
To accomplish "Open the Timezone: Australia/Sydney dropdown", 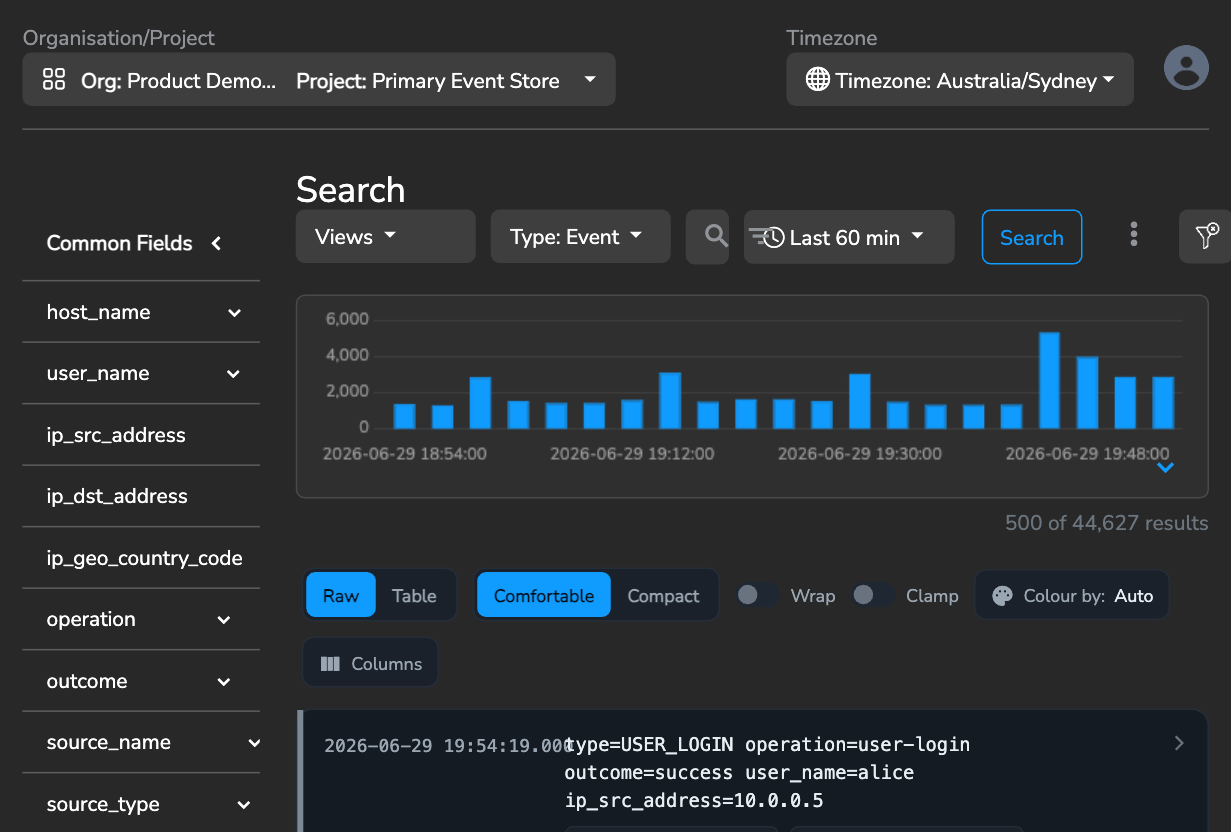I will [960, 80].
